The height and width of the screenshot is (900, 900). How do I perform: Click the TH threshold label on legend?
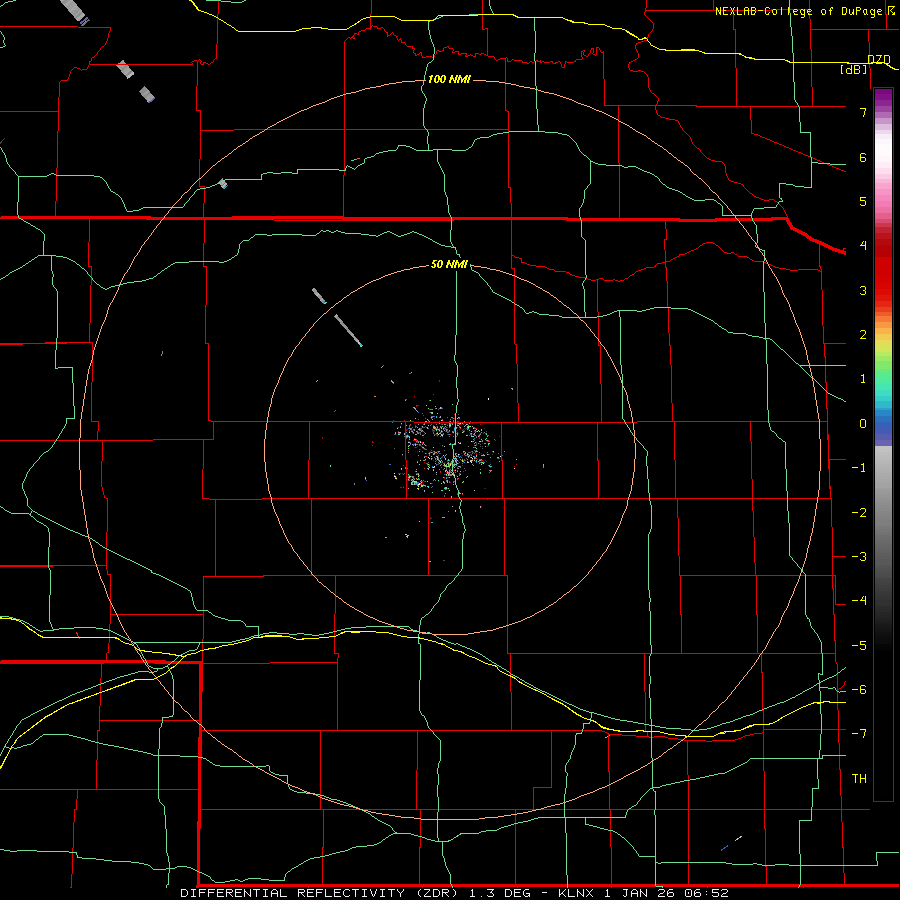pyautogui.click(x=859, y=779)
